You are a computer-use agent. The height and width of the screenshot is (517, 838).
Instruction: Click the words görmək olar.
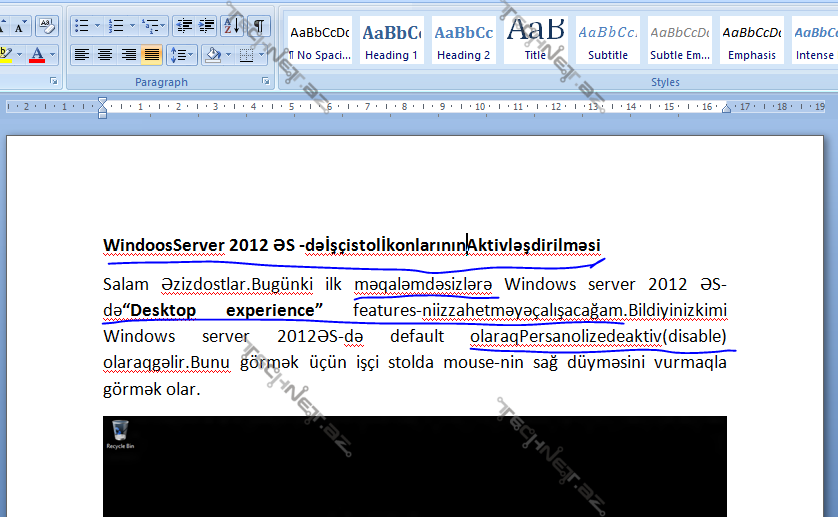152,389
